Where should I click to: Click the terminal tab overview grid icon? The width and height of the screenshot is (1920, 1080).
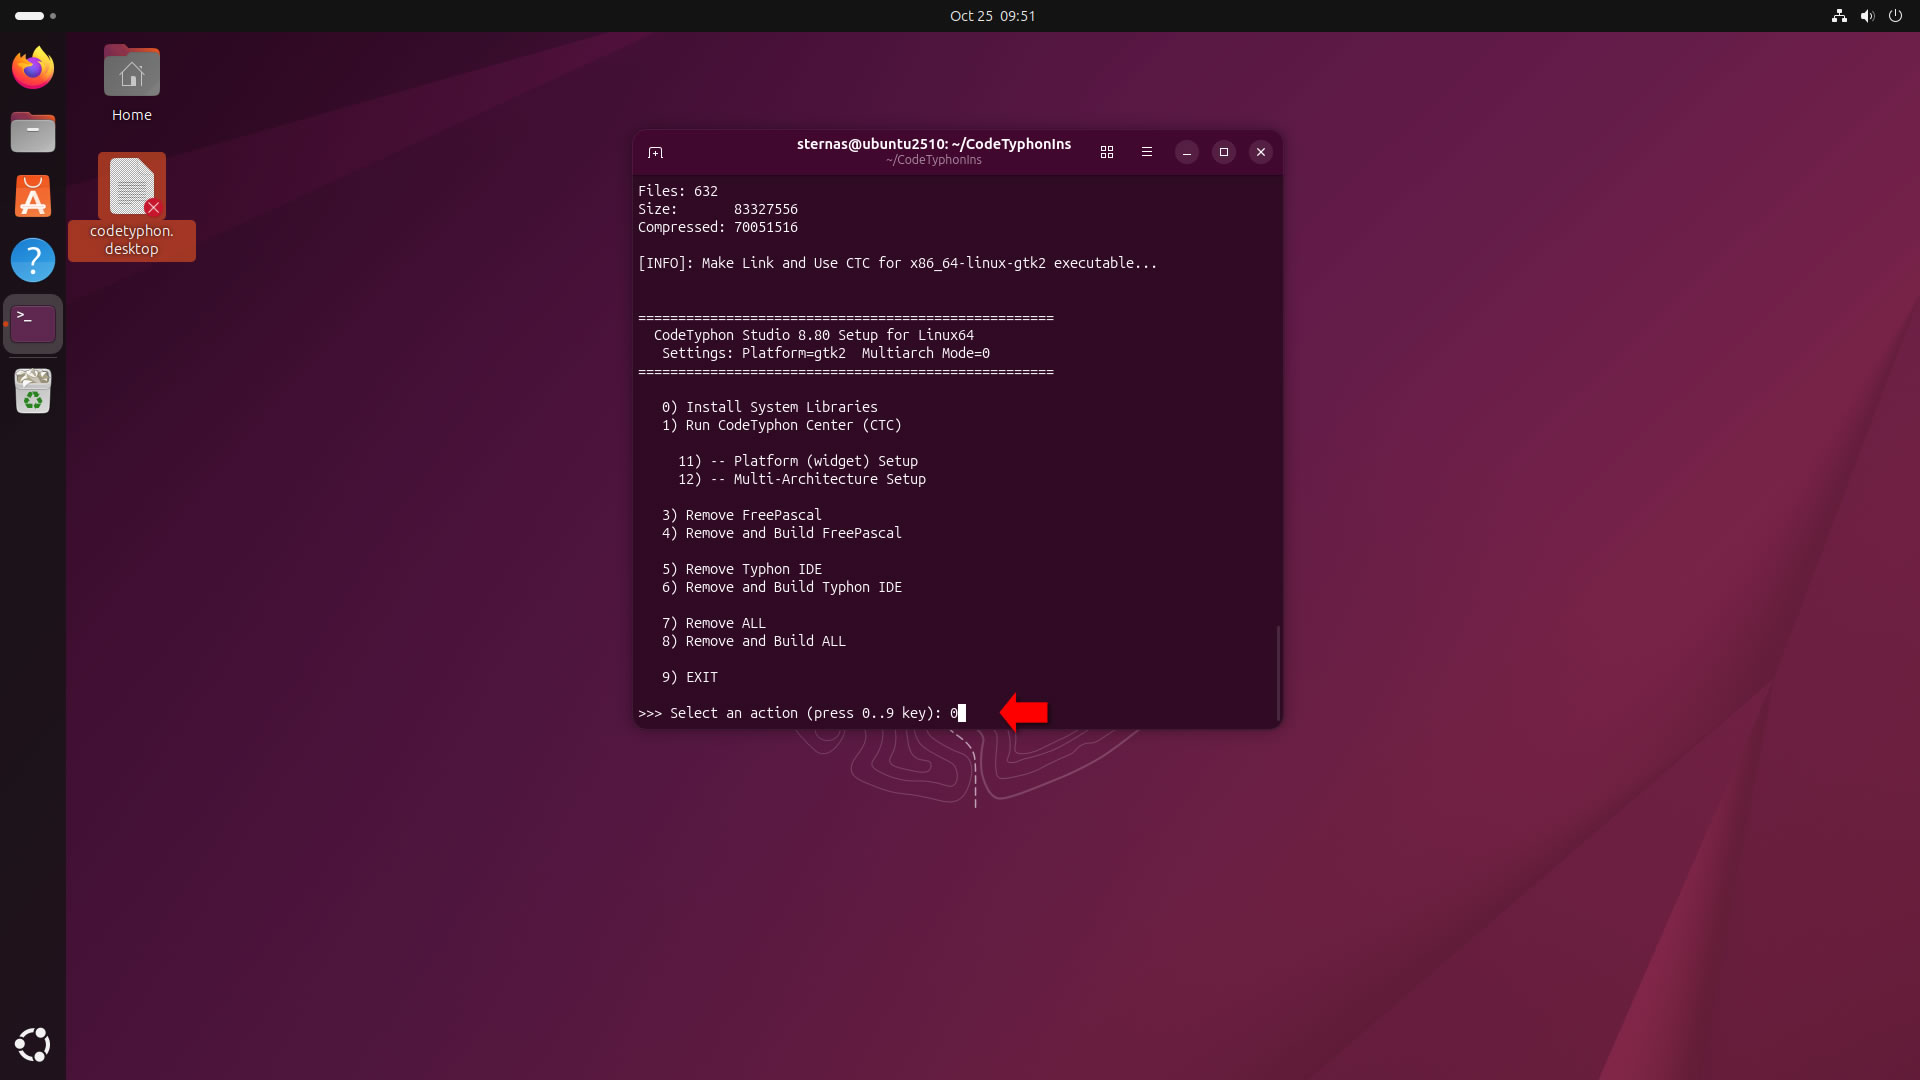point(1106,152)
